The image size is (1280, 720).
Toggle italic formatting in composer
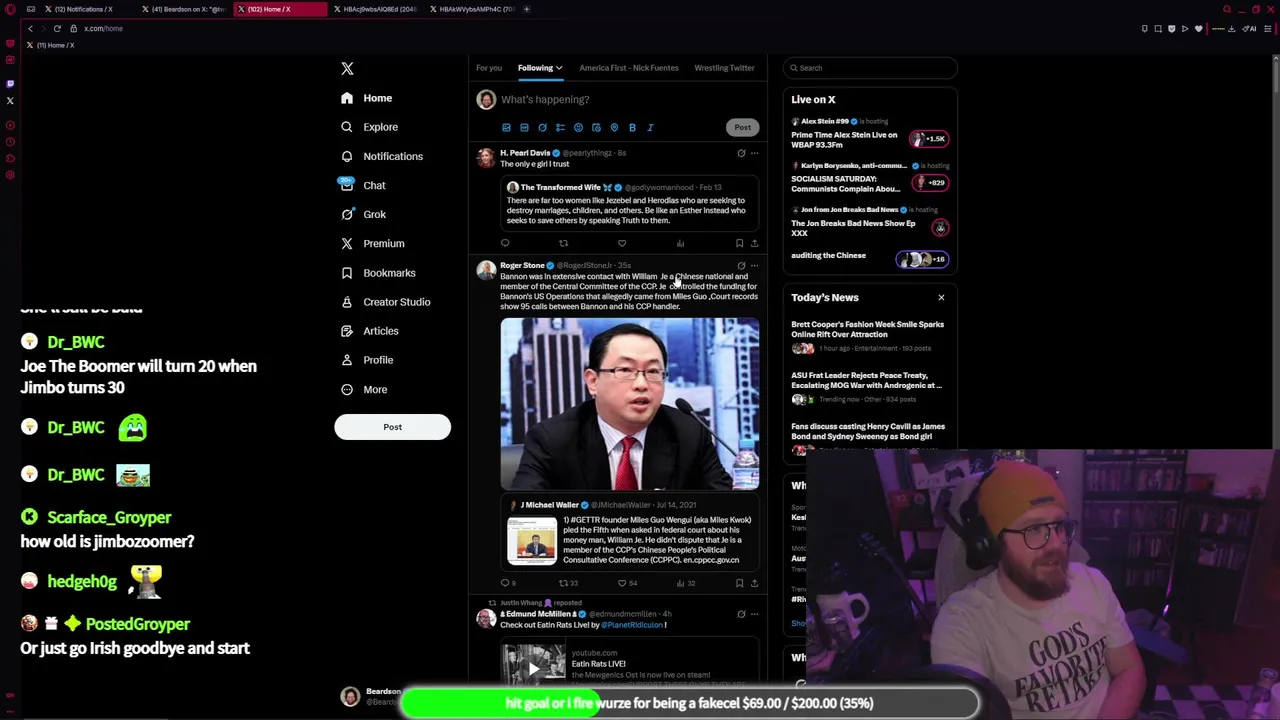650,128
